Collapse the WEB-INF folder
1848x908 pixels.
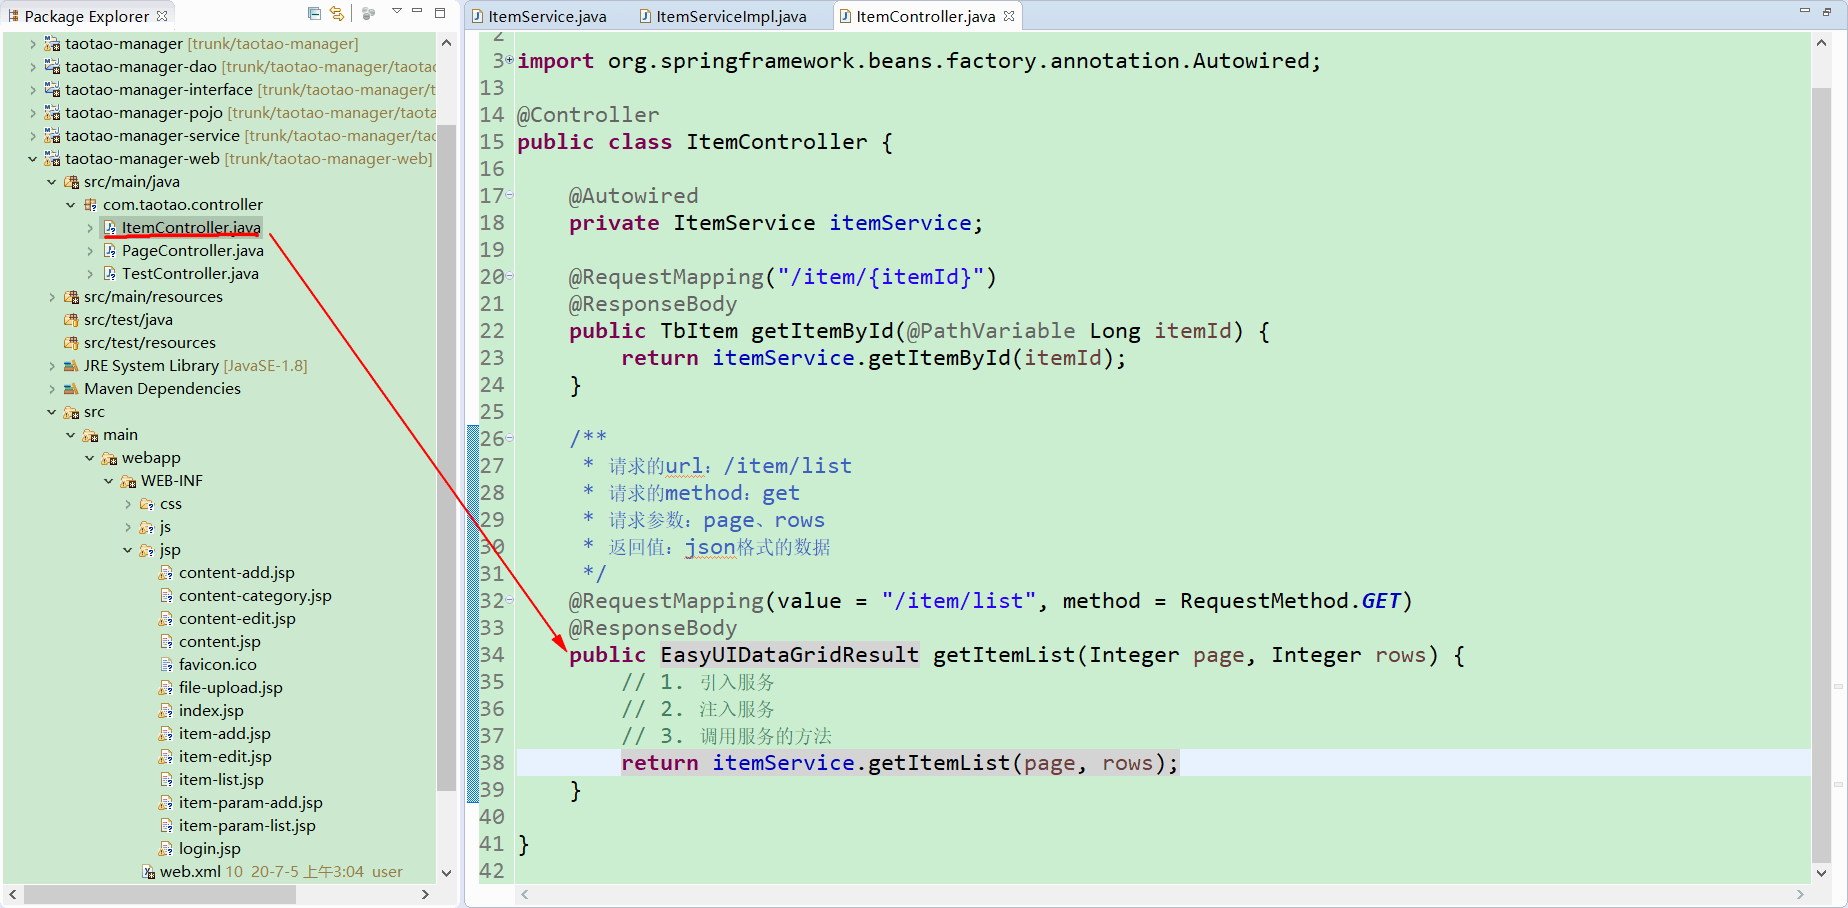click(109, 481)
